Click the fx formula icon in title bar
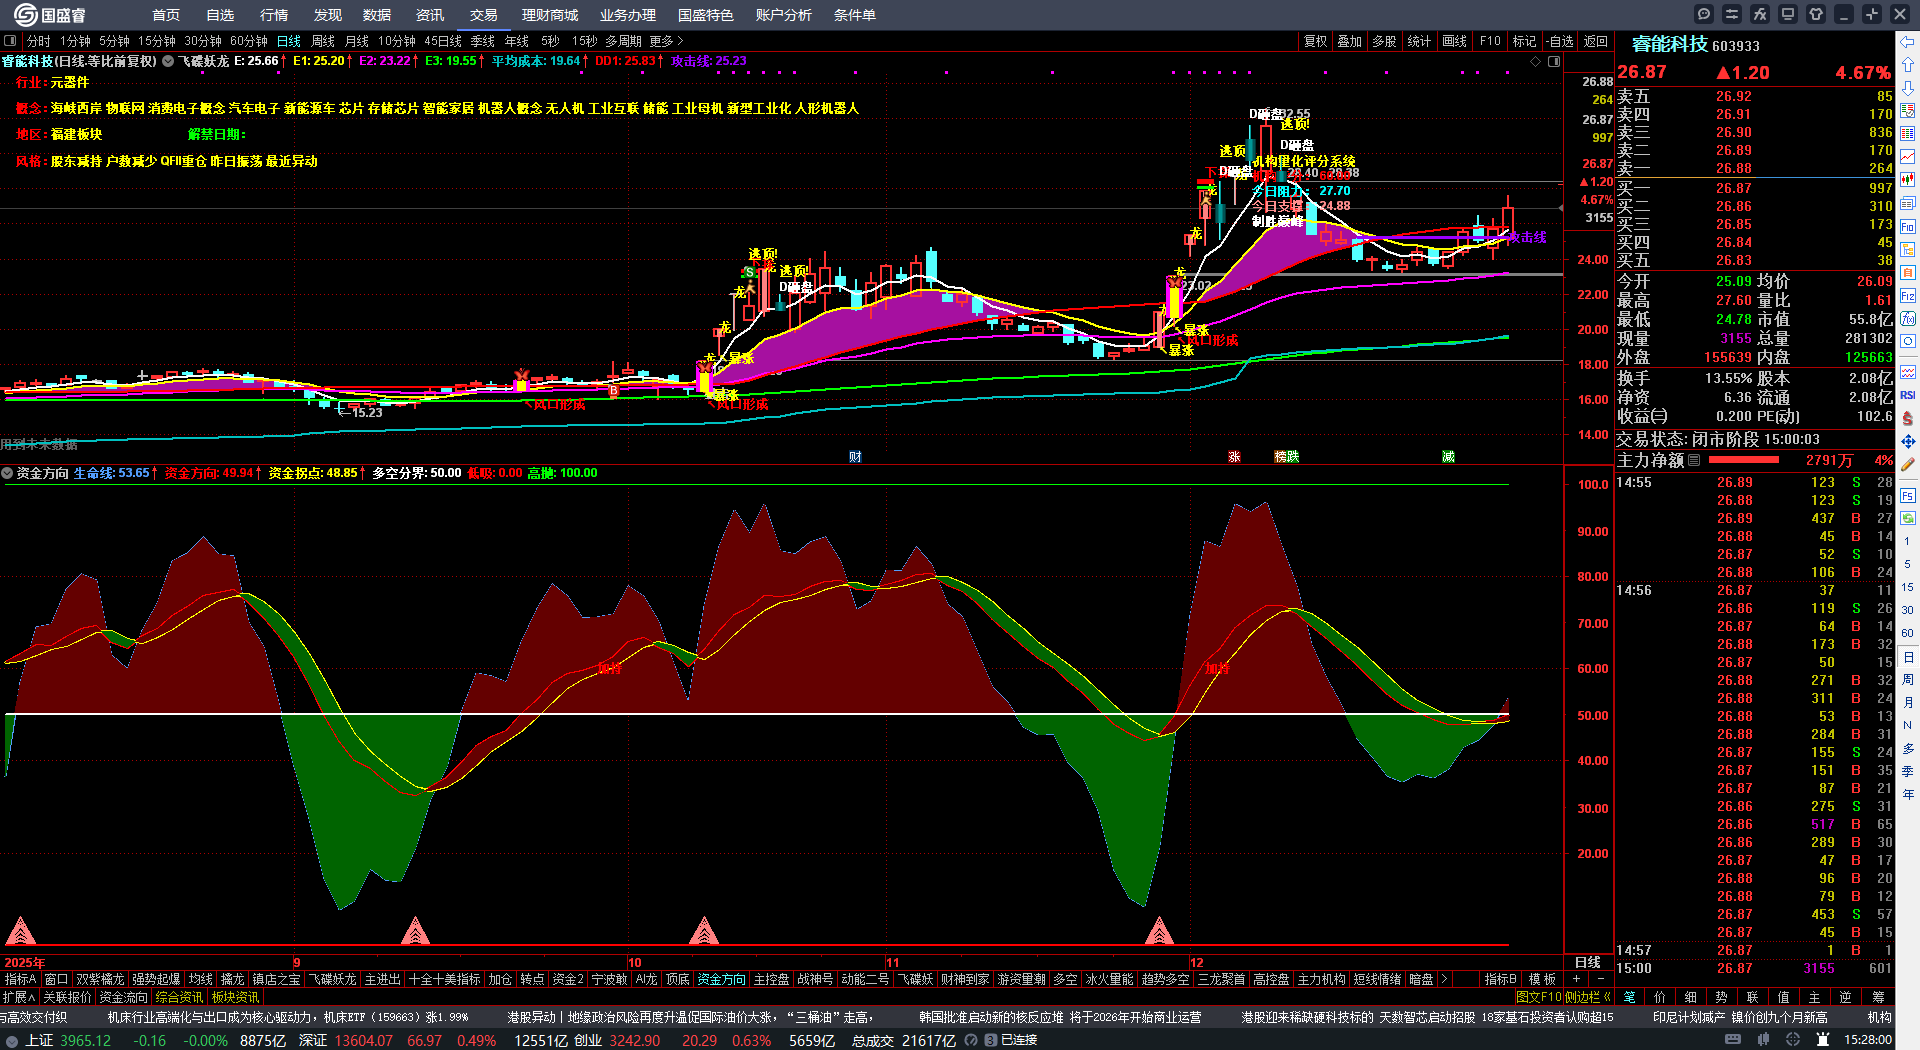 click(1760, 14)
